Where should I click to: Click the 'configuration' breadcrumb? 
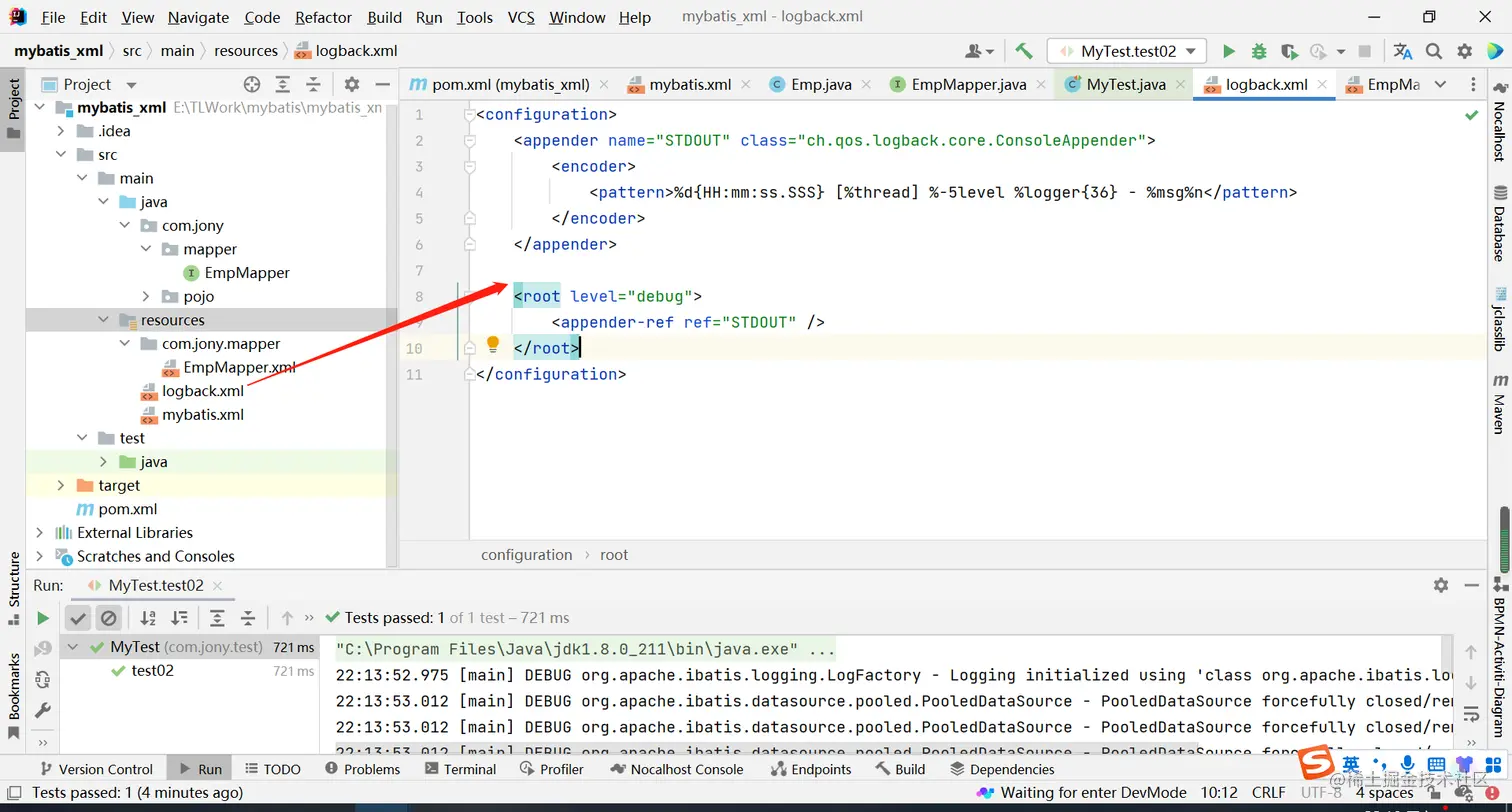pos(526,555)
